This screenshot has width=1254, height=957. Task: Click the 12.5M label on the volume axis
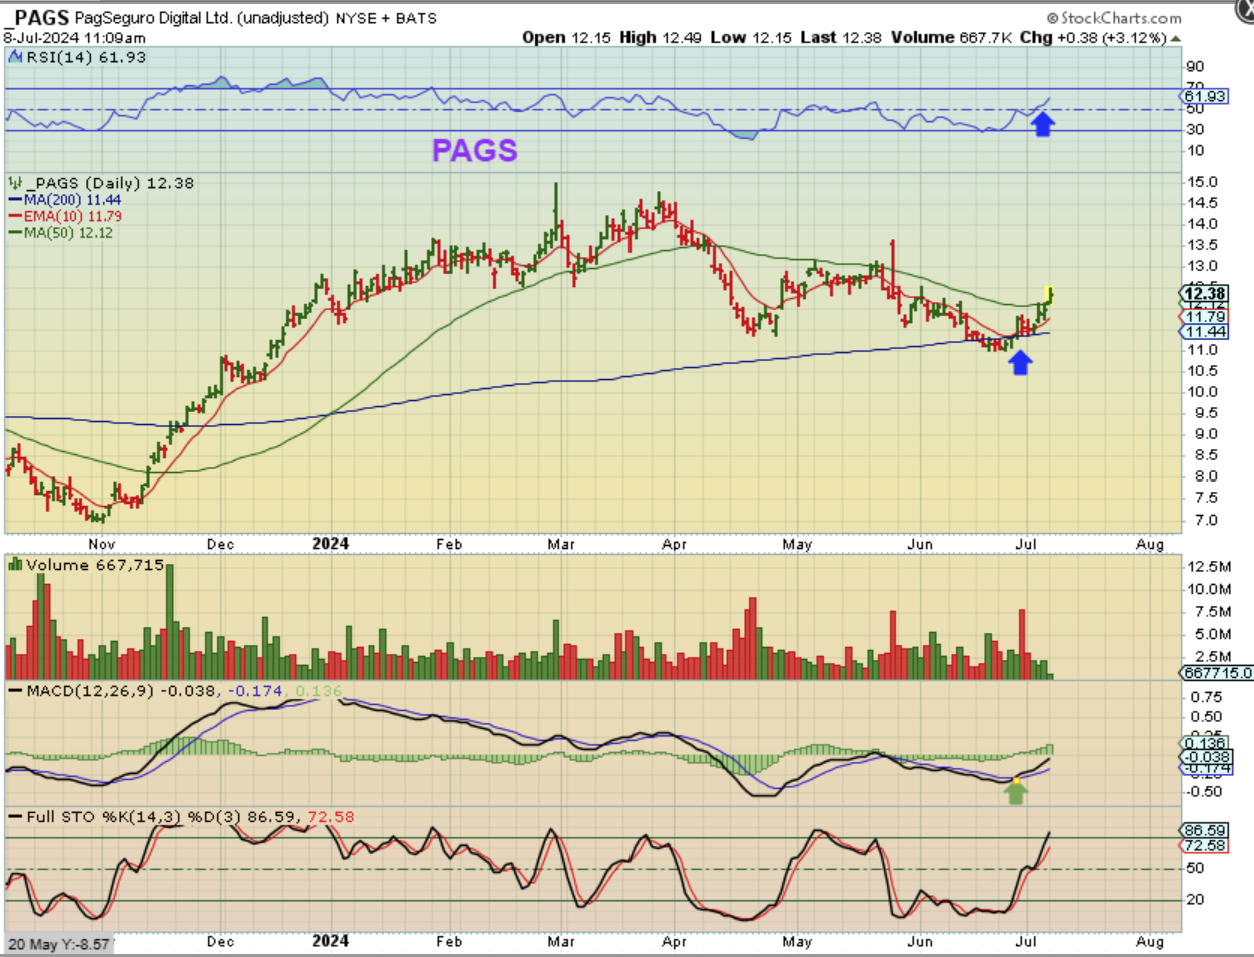1209,567
